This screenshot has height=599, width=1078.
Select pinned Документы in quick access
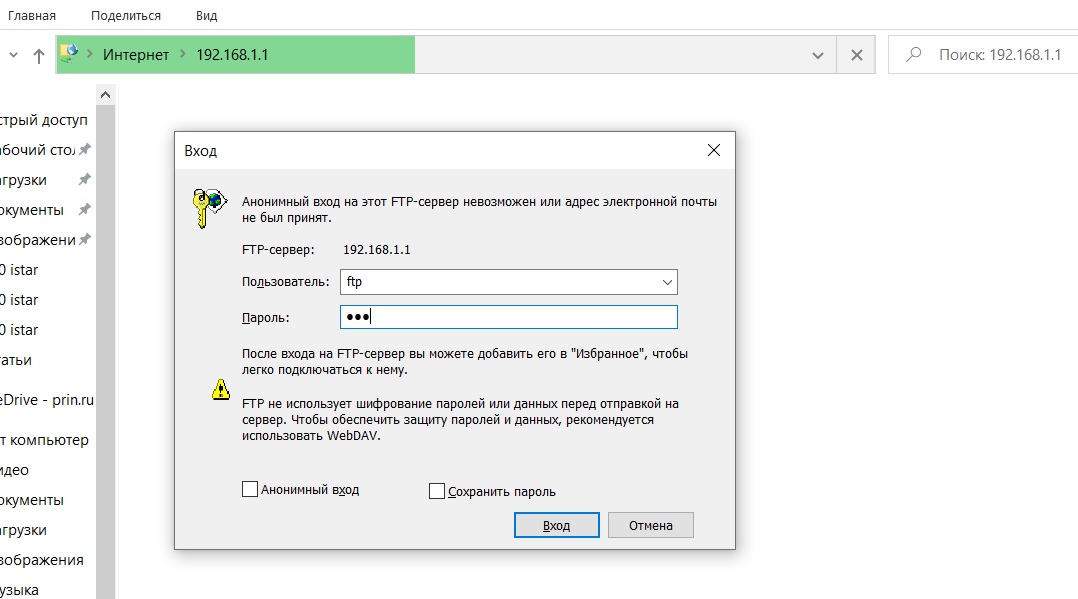(32, 210)
